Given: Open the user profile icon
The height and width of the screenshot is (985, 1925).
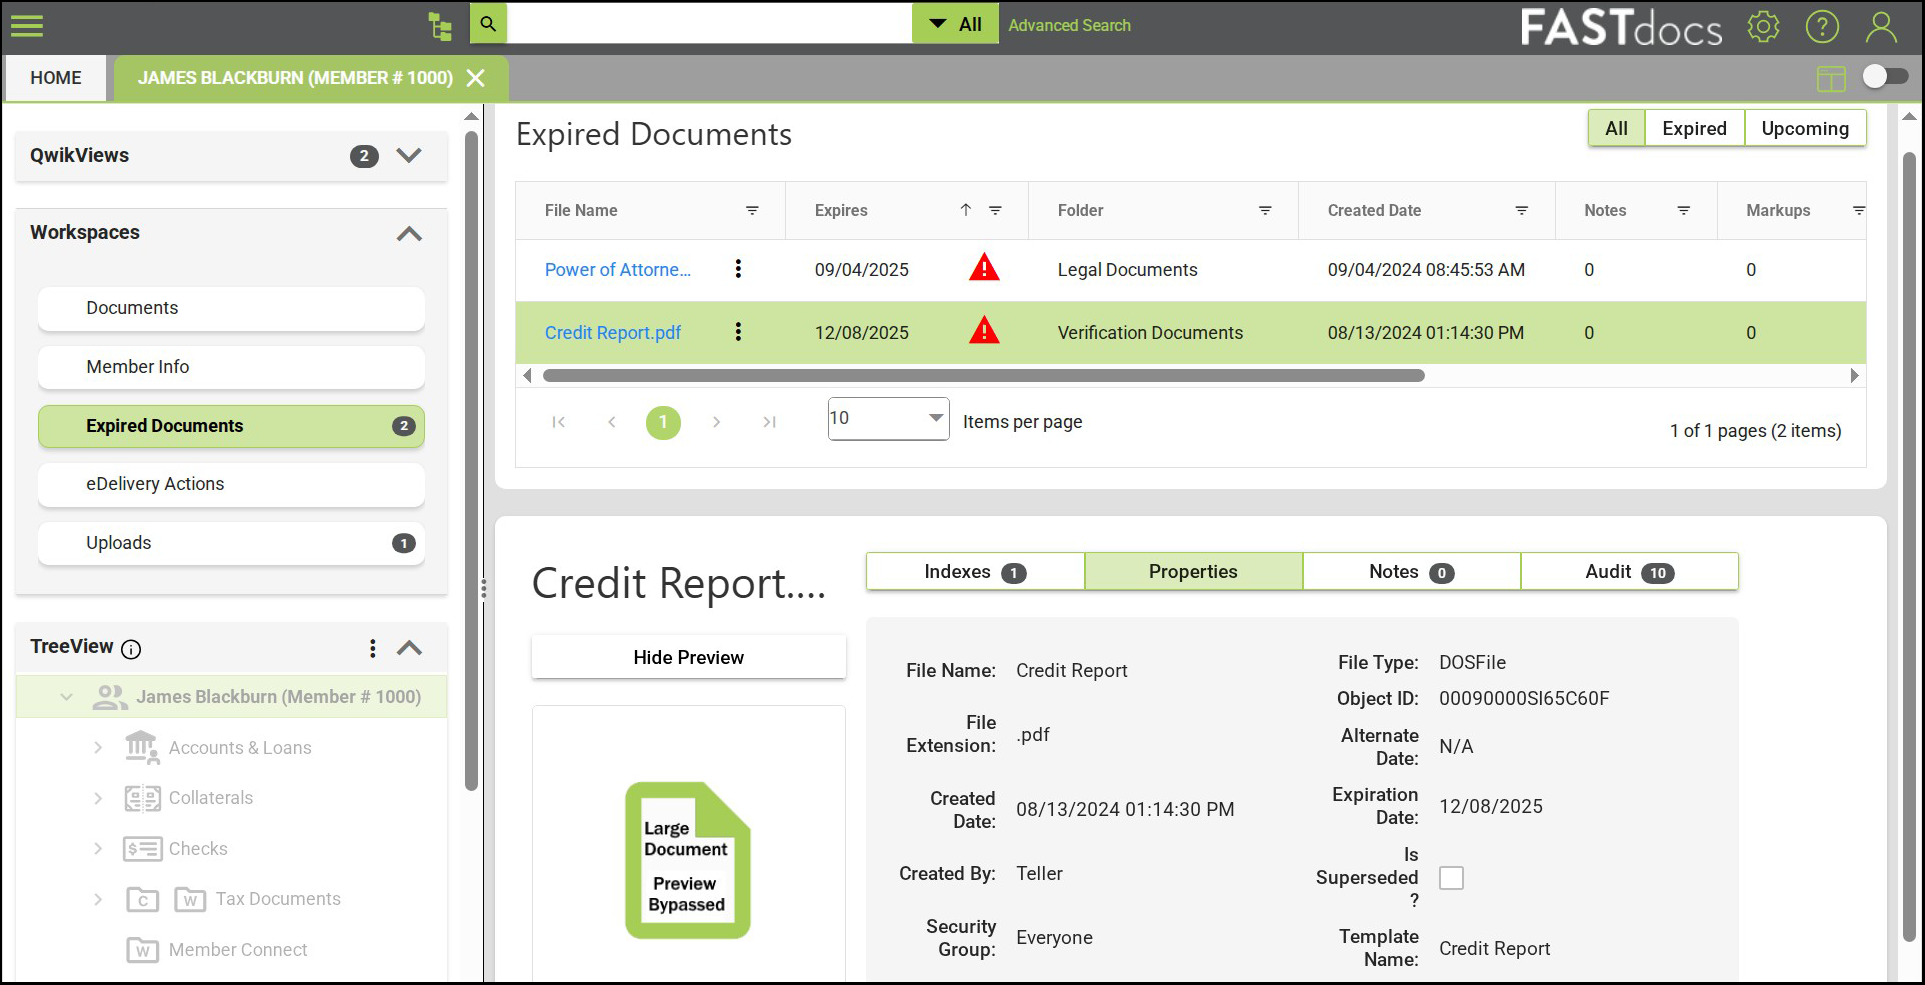Looking at the screenshot, I should [1881, 27].
